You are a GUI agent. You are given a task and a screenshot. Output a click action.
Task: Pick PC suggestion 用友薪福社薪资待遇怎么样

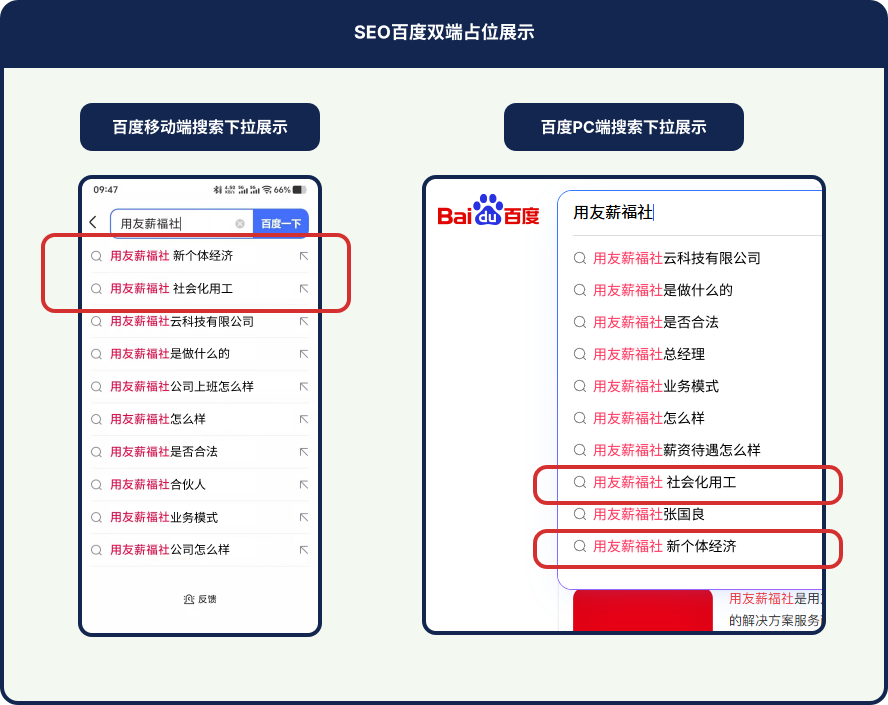(x=676, y=450)
